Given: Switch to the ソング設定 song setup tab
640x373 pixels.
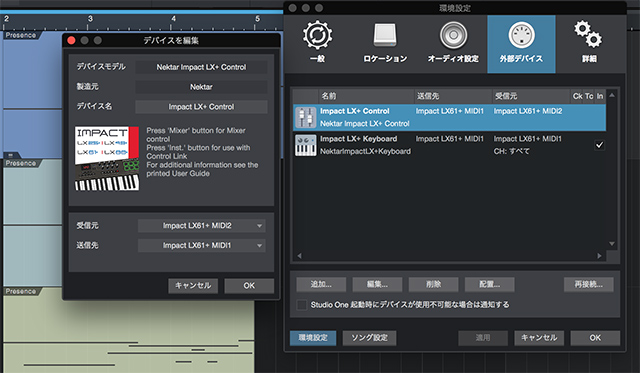Looking at the screenshot, I should tap(369, 338).
